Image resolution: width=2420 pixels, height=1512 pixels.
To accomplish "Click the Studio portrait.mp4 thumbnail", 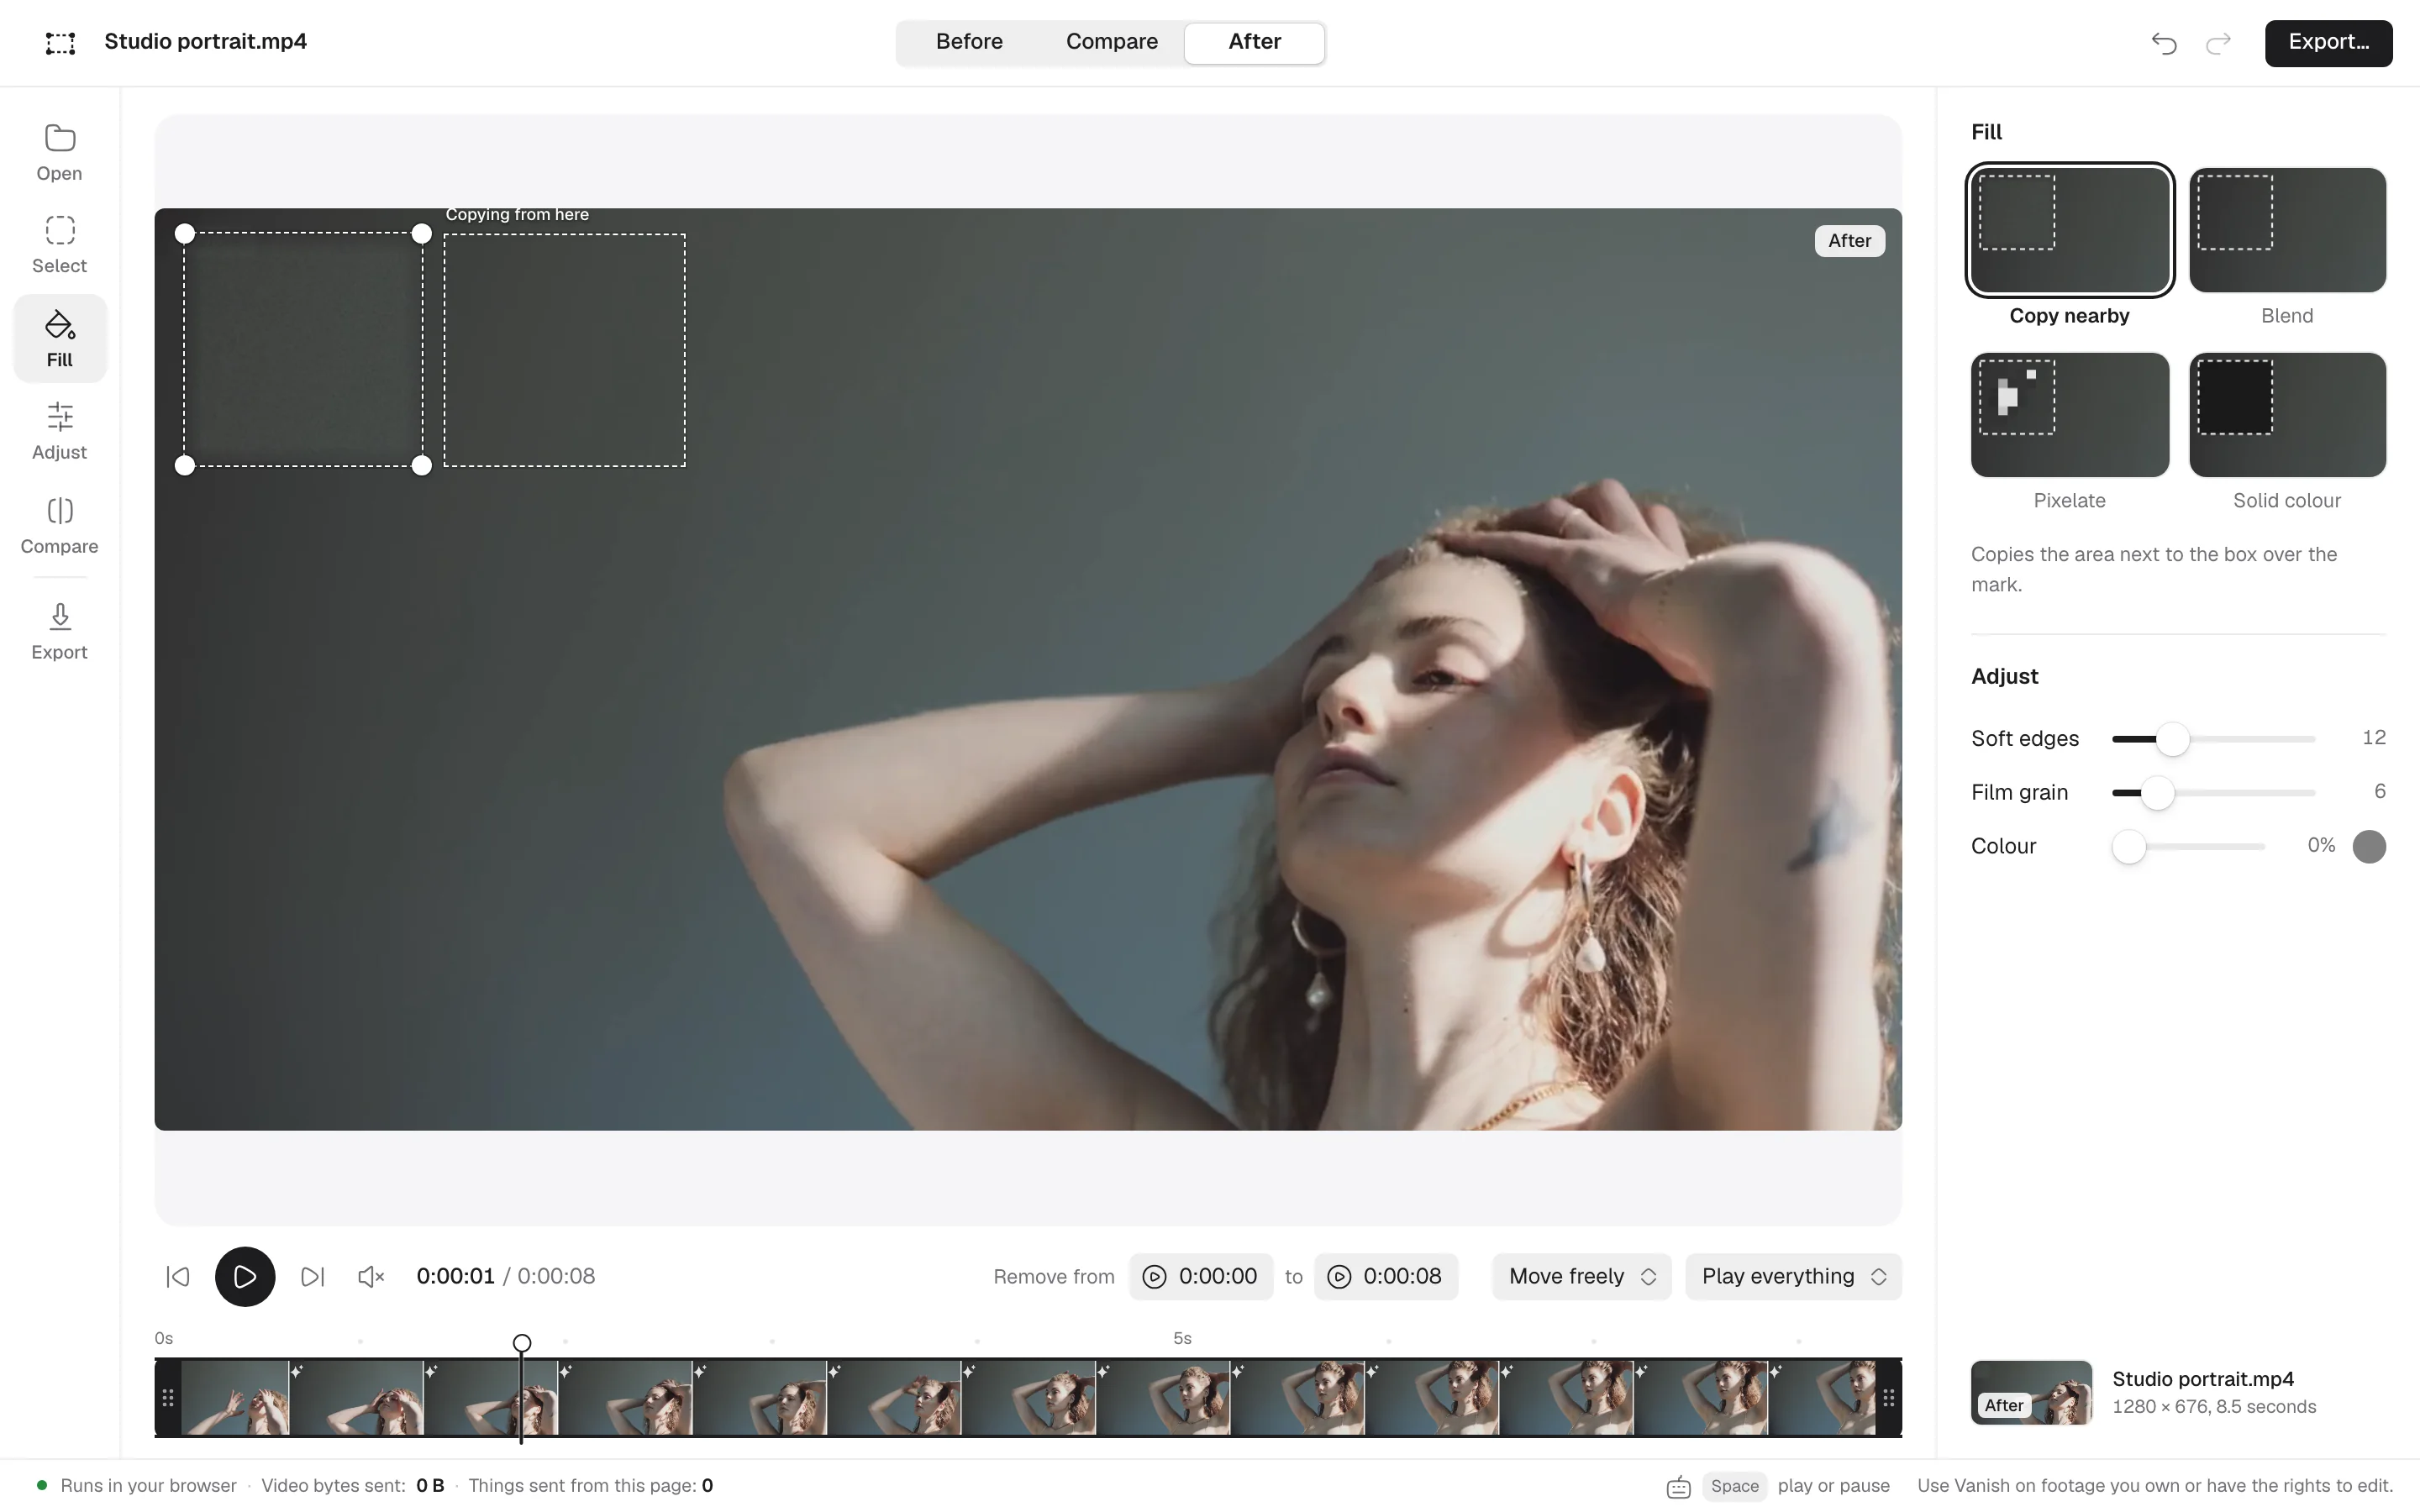I will coord(2031,1393).
